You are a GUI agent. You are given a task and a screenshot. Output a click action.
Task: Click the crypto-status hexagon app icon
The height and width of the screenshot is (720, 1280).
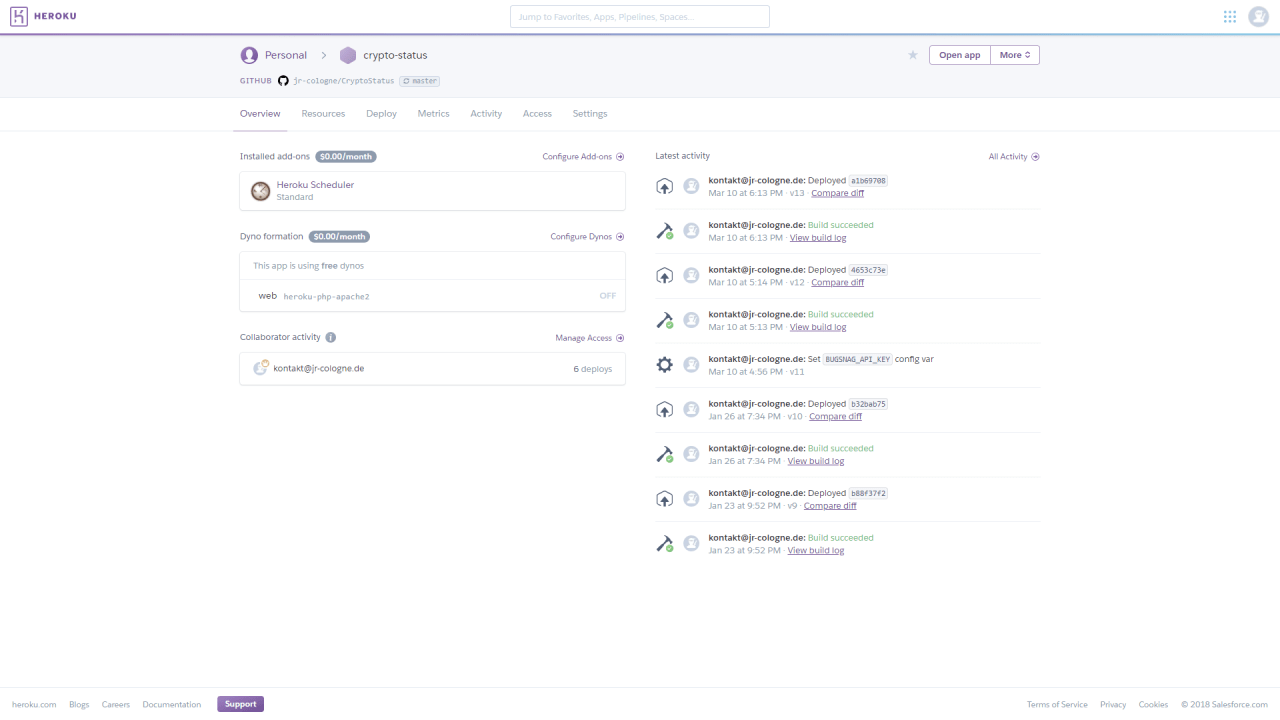(x=348, y=55)
